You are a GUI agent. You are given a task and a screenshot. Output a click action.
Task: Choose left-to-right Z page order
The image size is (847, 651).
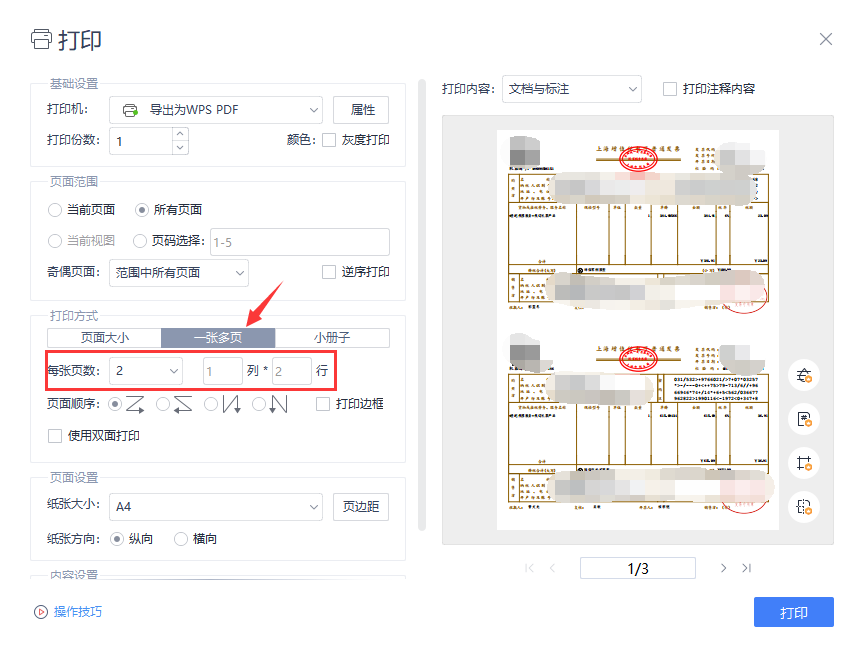[x=115, y=404]
